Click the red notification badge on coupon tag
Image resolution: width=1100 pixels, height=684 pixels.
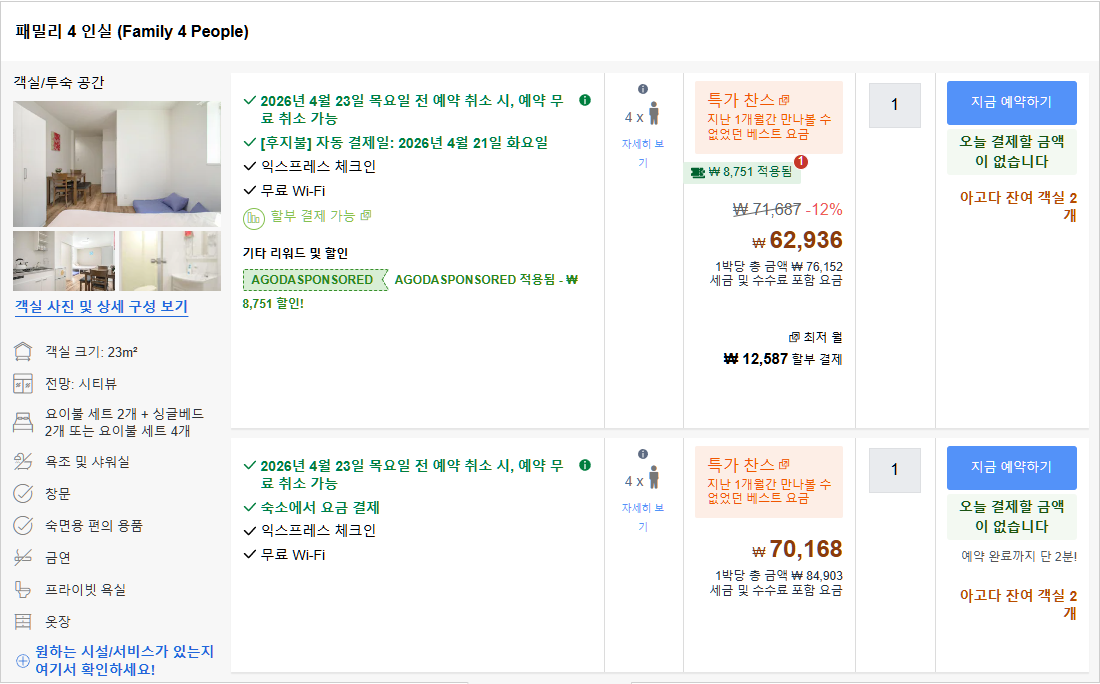800,162
